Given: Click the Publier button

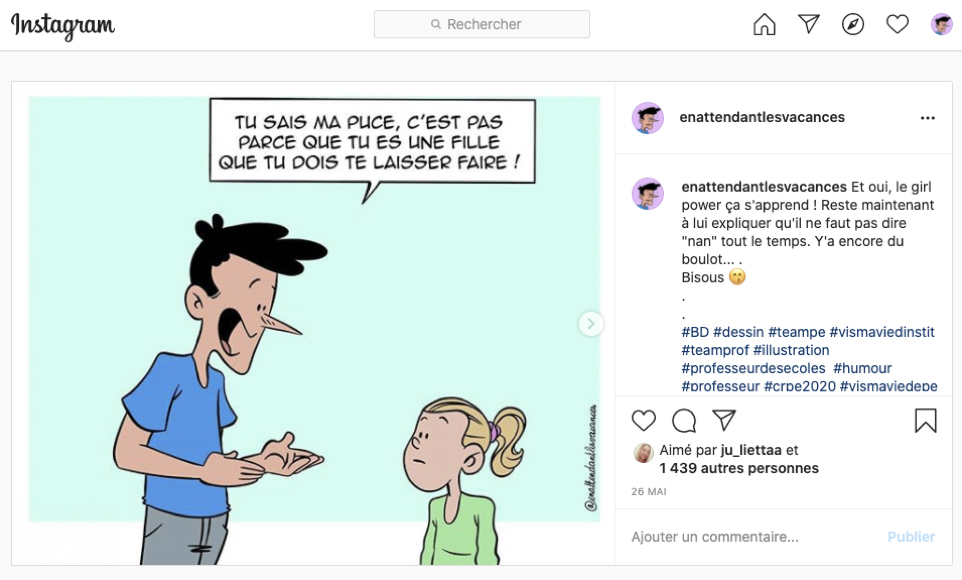Looking at the screenshot, I should click(911, 537).
